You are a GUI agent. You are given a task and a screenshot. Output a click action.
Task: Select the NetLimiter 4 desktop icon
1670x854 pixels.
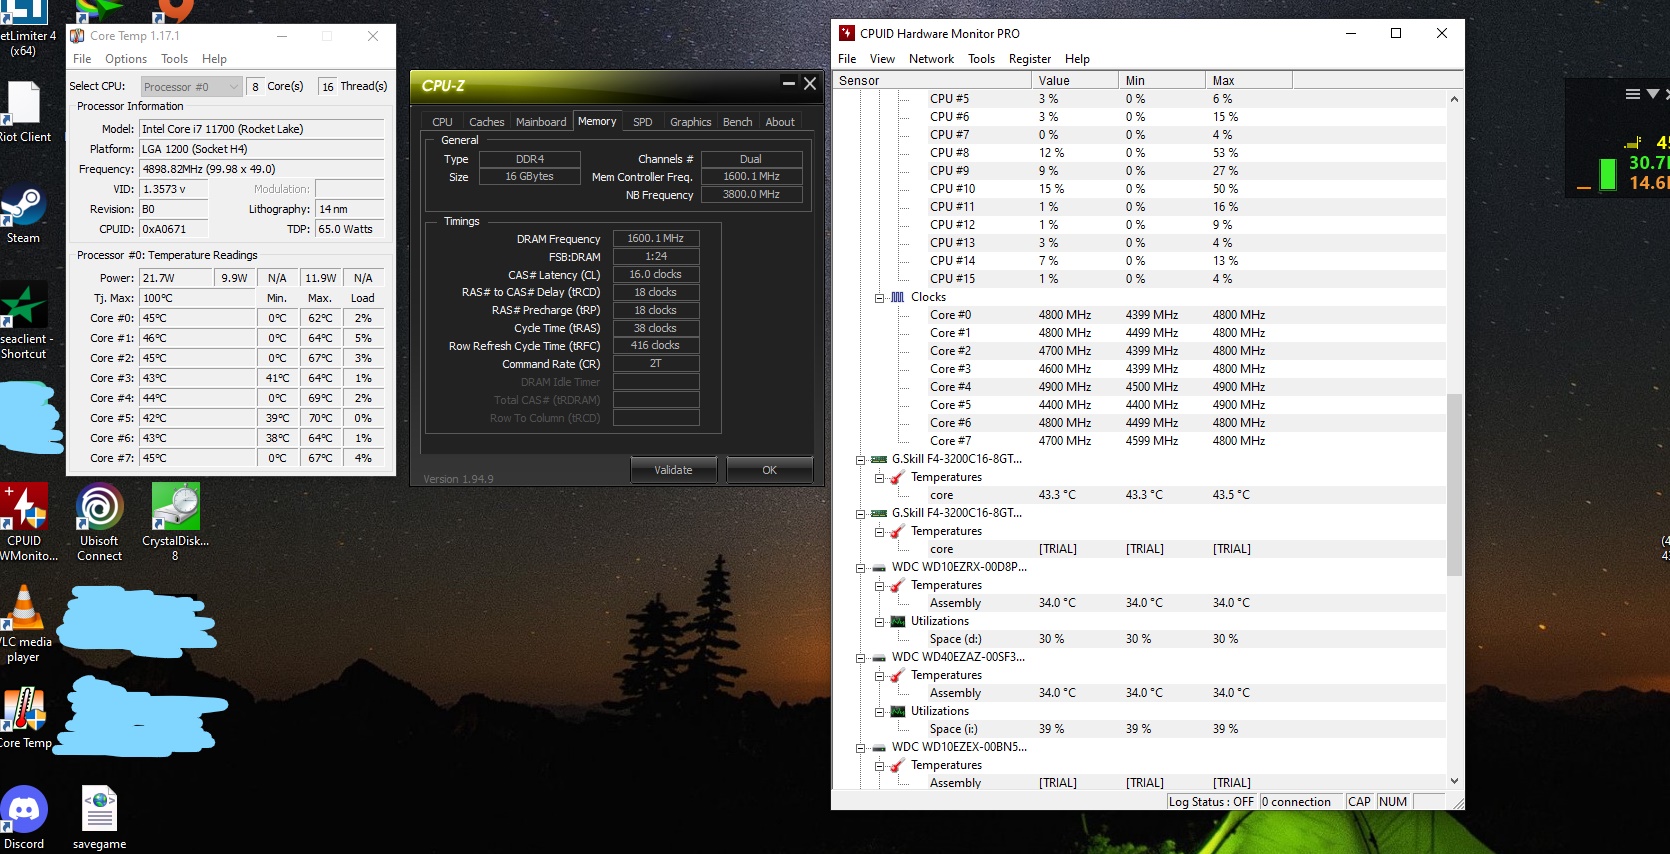point(24,28)
